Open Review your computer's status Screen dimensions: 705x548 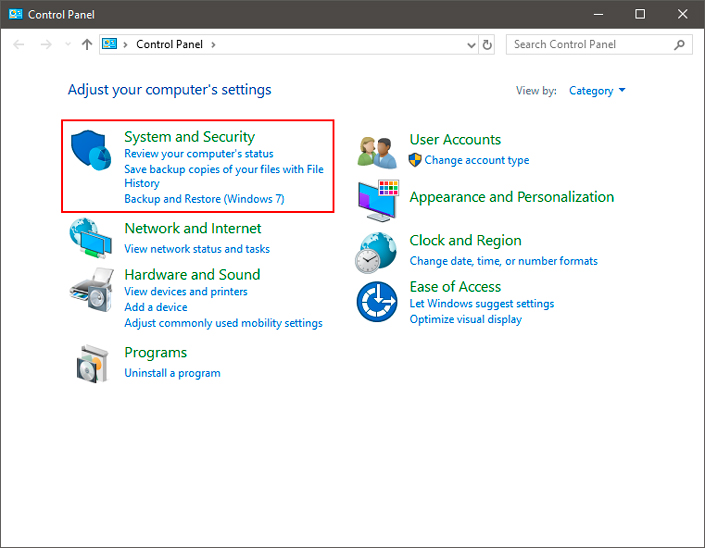click(x=199, y=154)
